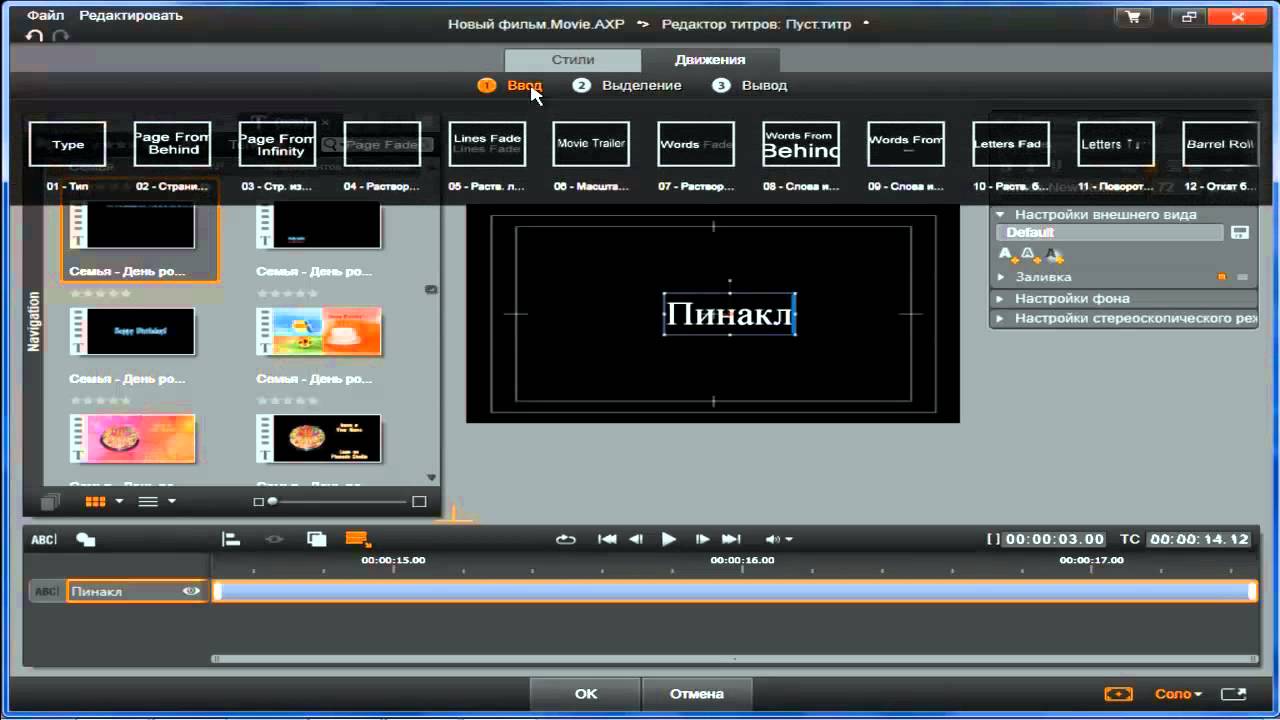This screenshot has height=720, width=1280.
Task: Open the Соло dropdown
Action: [1178, 694]
